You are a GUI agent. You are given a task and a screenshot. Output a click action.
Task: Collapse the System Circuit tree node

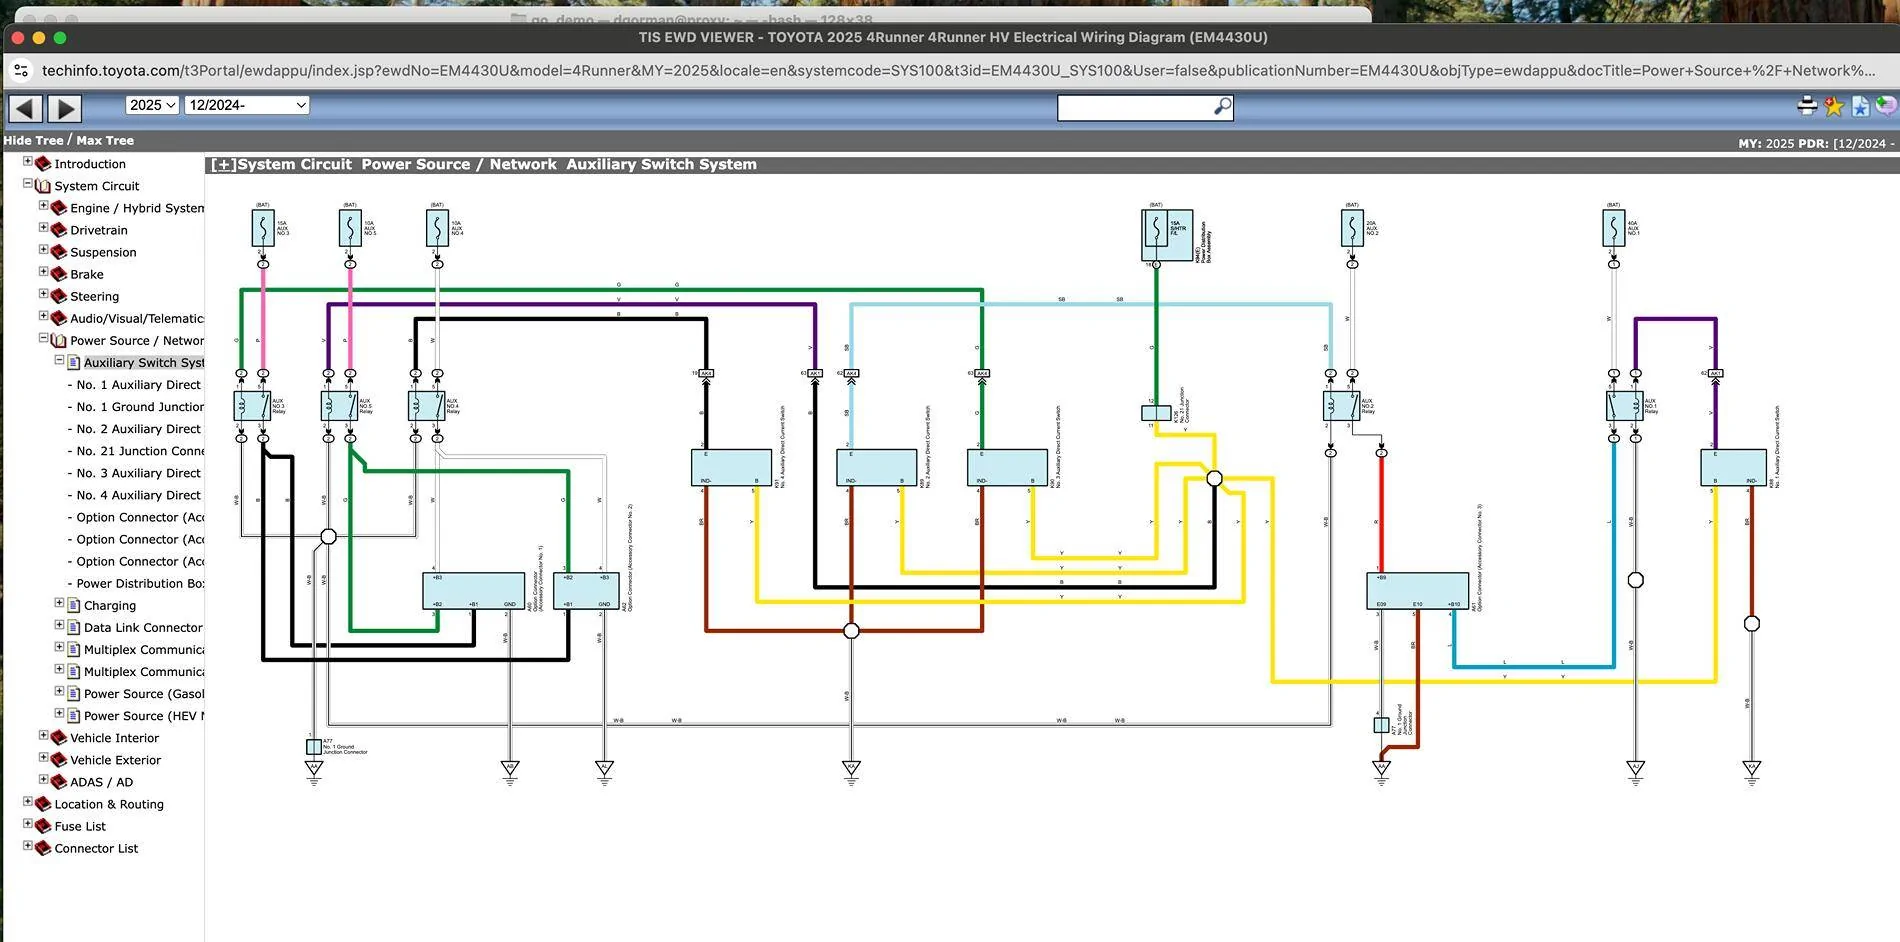(x=28, y=184)
